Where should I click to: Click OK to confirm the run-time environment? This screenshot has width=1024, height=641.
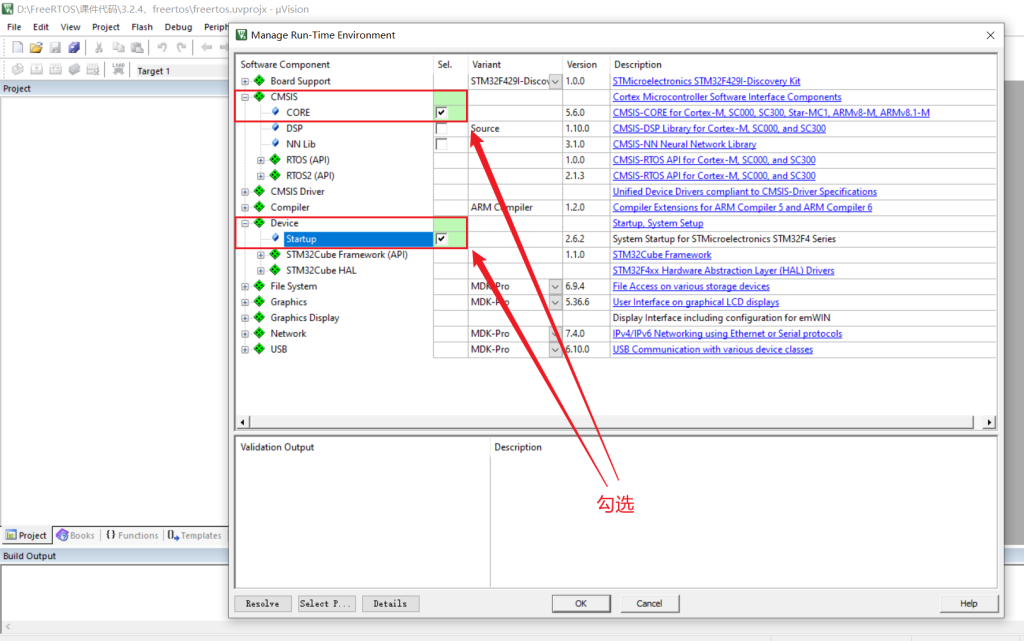[x=580, y=603]
